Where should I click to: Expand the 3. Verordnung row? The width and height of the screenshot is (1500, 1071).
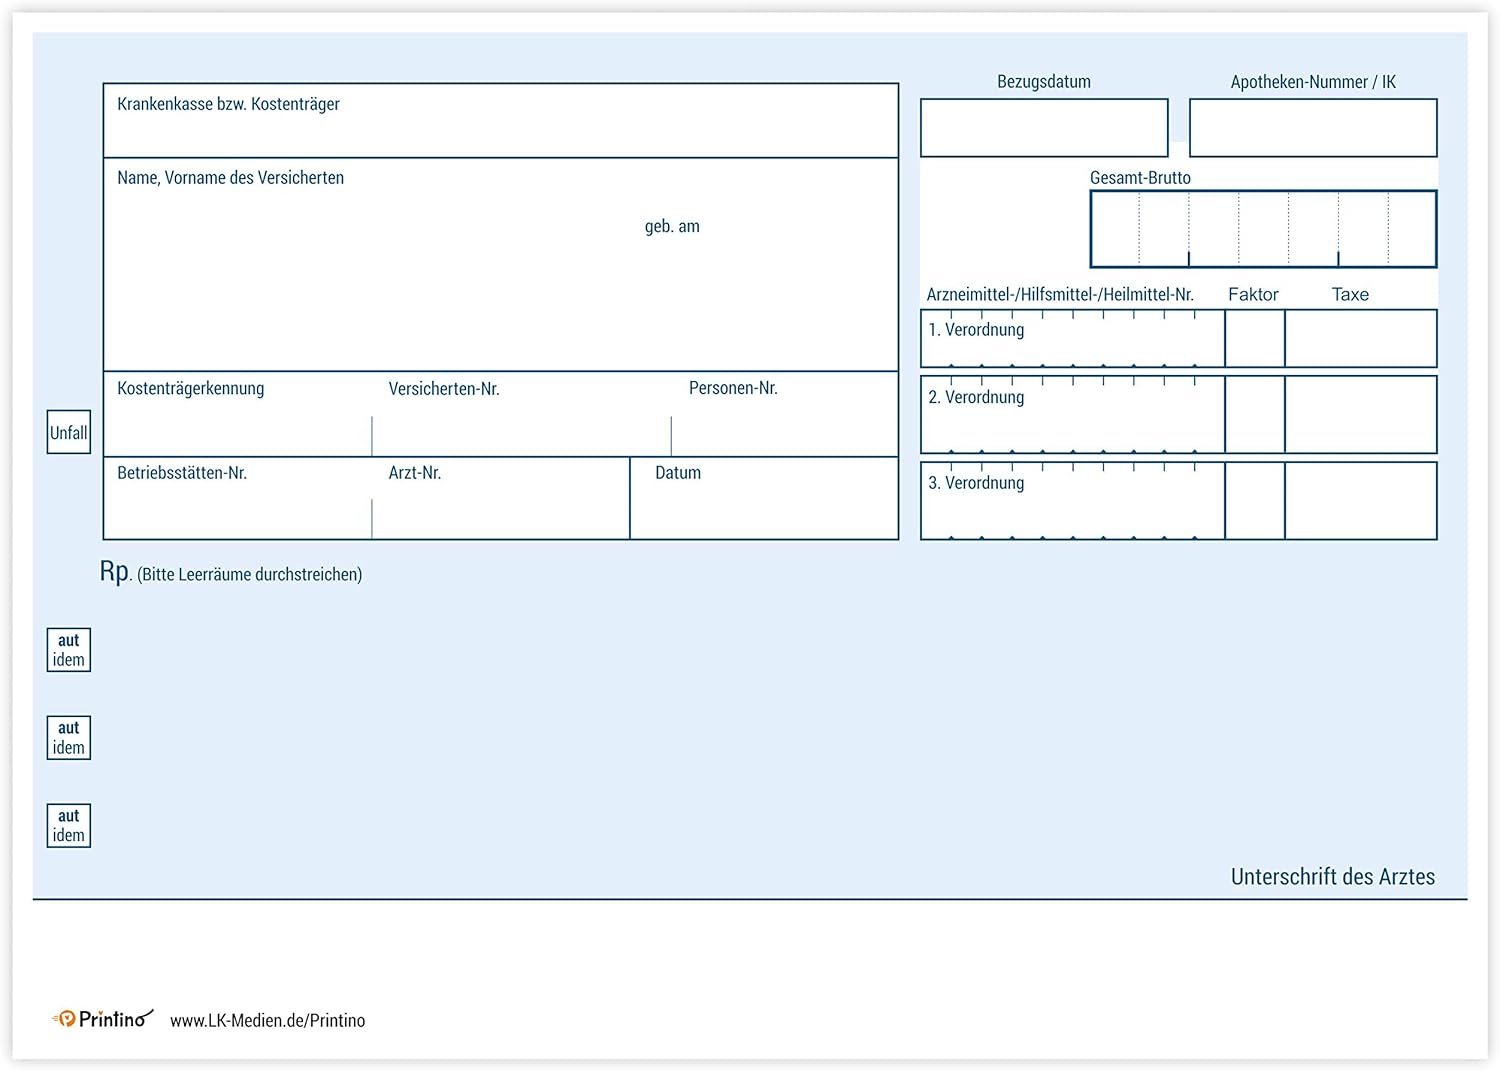pyautogui.click(x=1070, y=500)
